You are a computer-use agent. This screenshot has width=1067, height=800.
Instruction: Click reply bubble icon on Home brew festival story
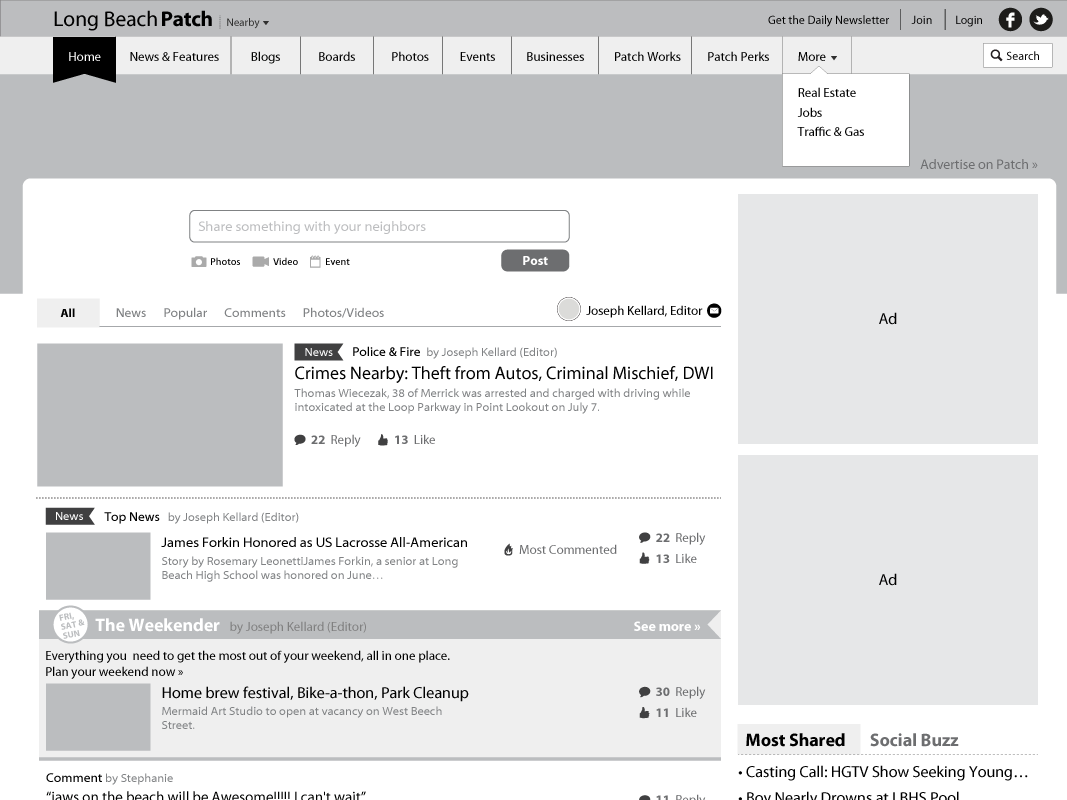pyautogui.click(x=644, y=692)
